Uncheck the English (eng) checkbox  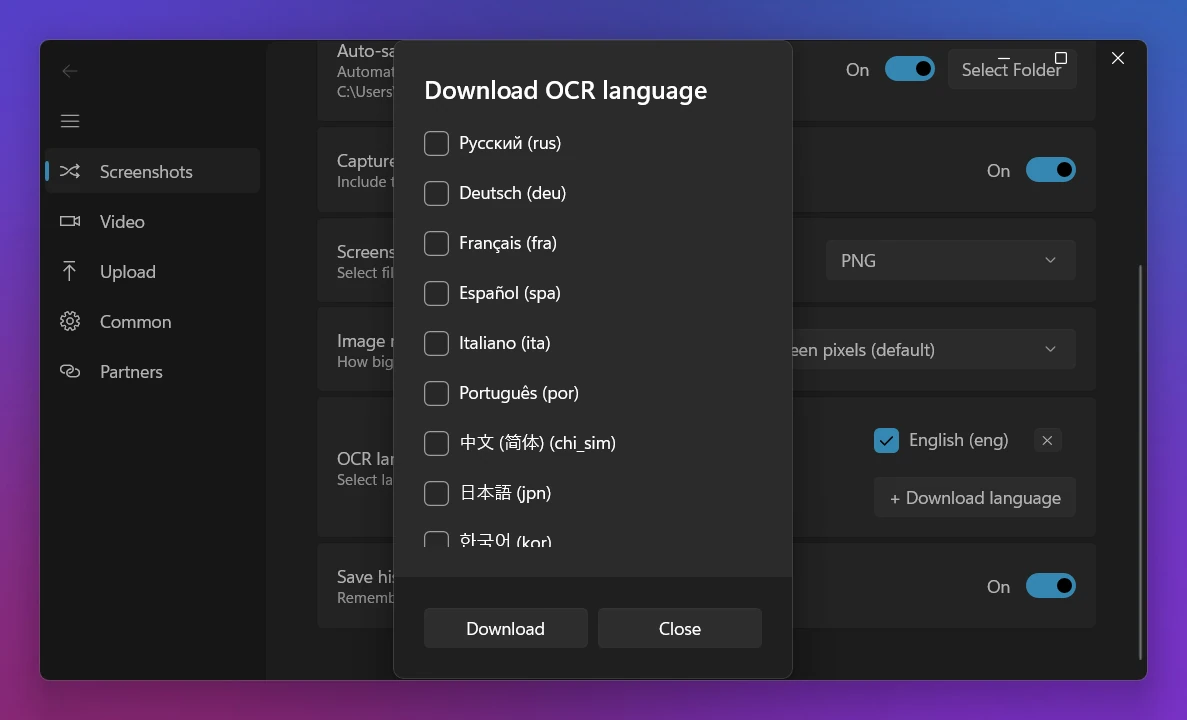pyautogui.click(x=886, y=441)
